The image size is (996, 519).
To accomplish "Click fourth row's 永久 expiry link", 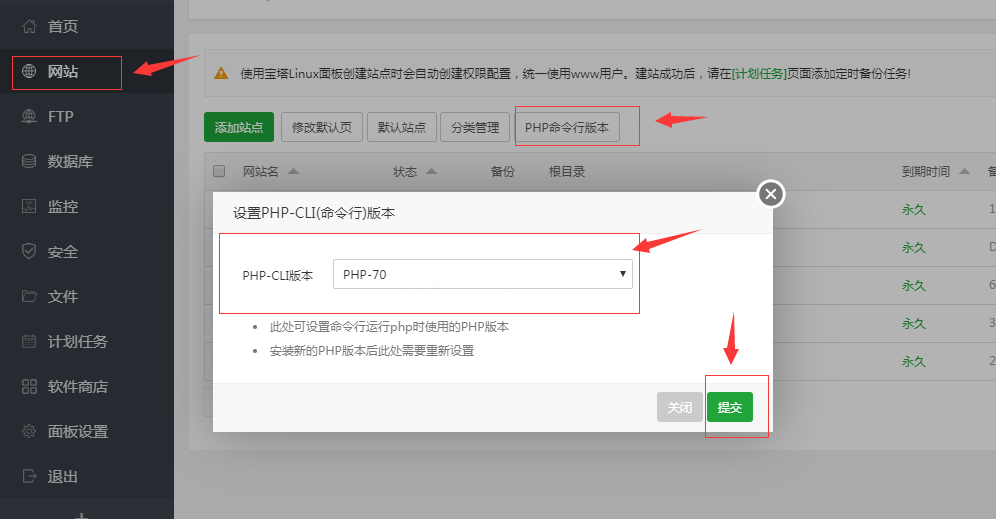I will click(913, 323).
